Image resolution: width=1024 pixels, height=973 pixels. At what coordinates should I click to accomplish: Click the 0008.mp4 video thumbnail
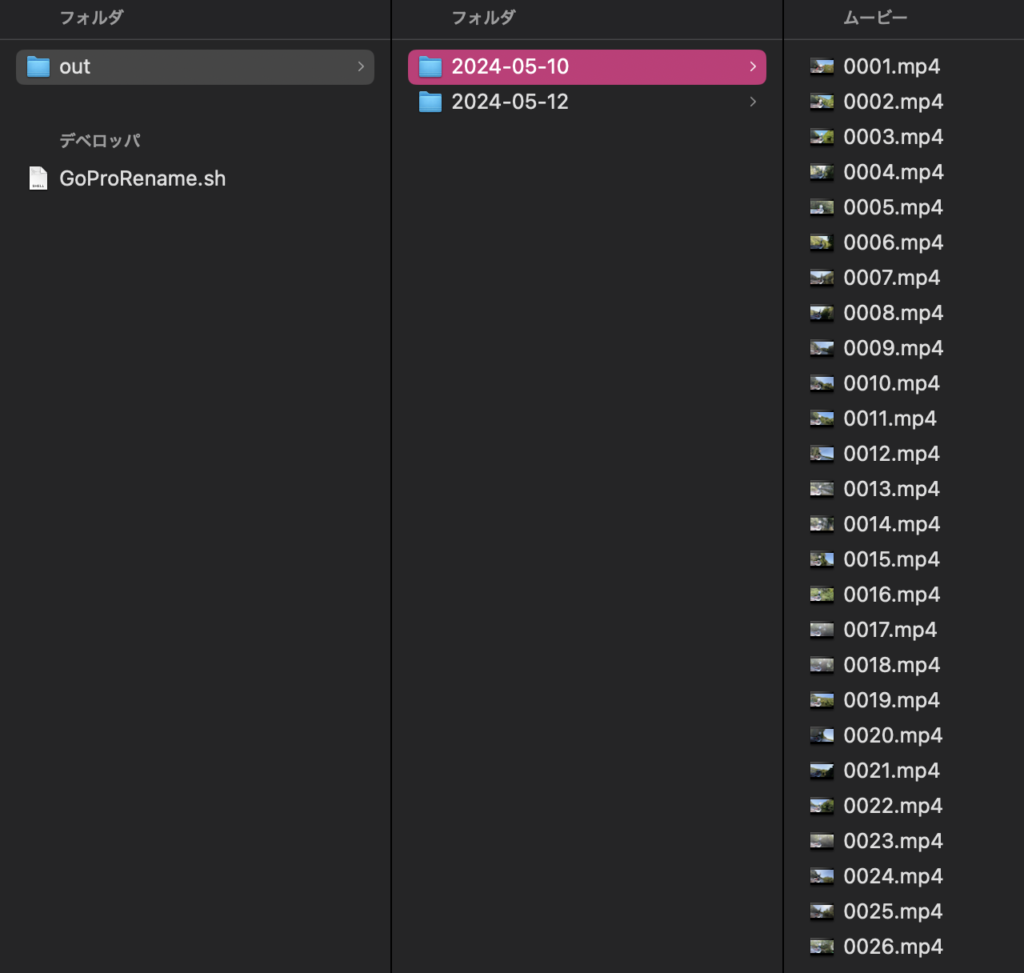click(x=822, y=313)
